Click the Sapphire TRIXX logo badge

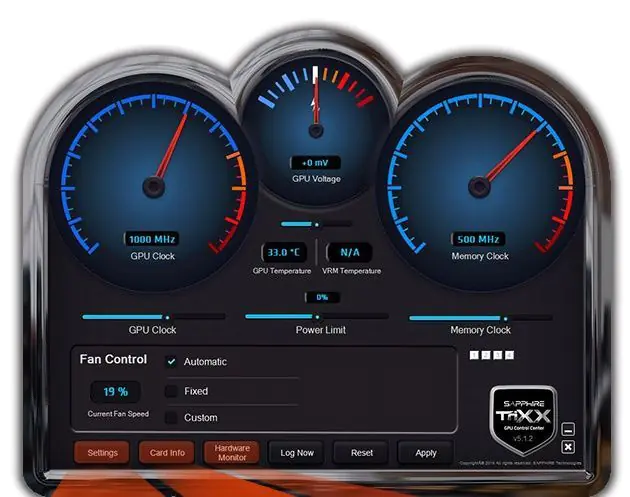(523, 420)
